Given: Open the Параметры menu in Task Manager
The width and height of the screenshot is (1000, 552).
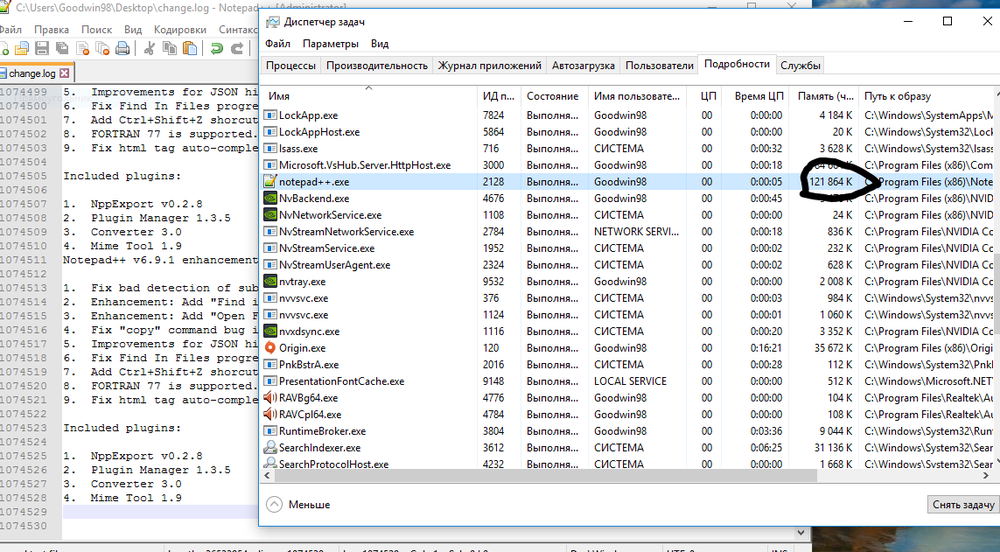Looking at the screenshot, I should point(330,44).
